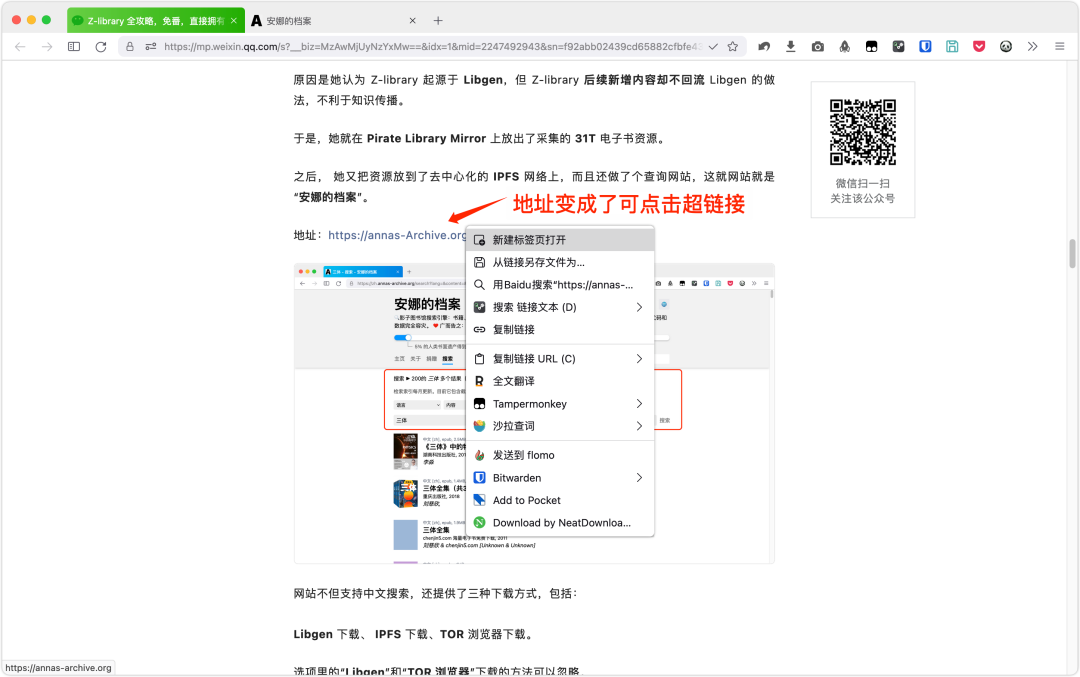Take a screenshot with the camera icon
This screenshot has height=677, width=1080.
817,47
